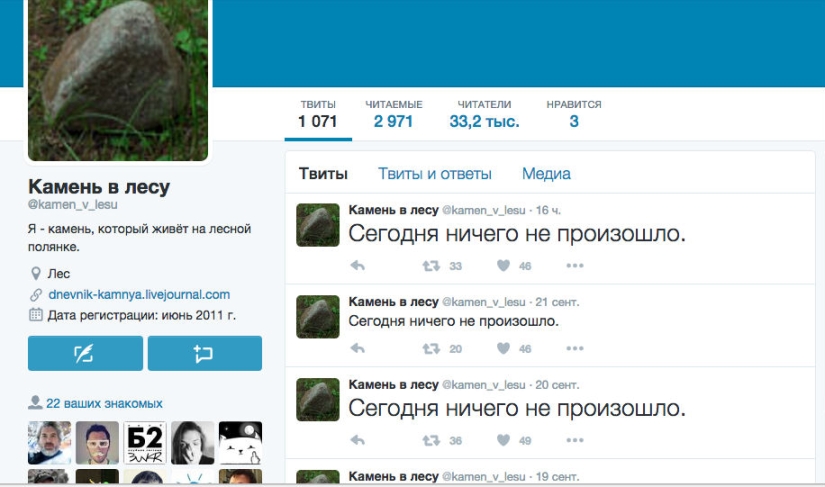Reply to the 16 ч. tweet
The height and width of the screenshot is (487, 825).
tap(357, 266)
